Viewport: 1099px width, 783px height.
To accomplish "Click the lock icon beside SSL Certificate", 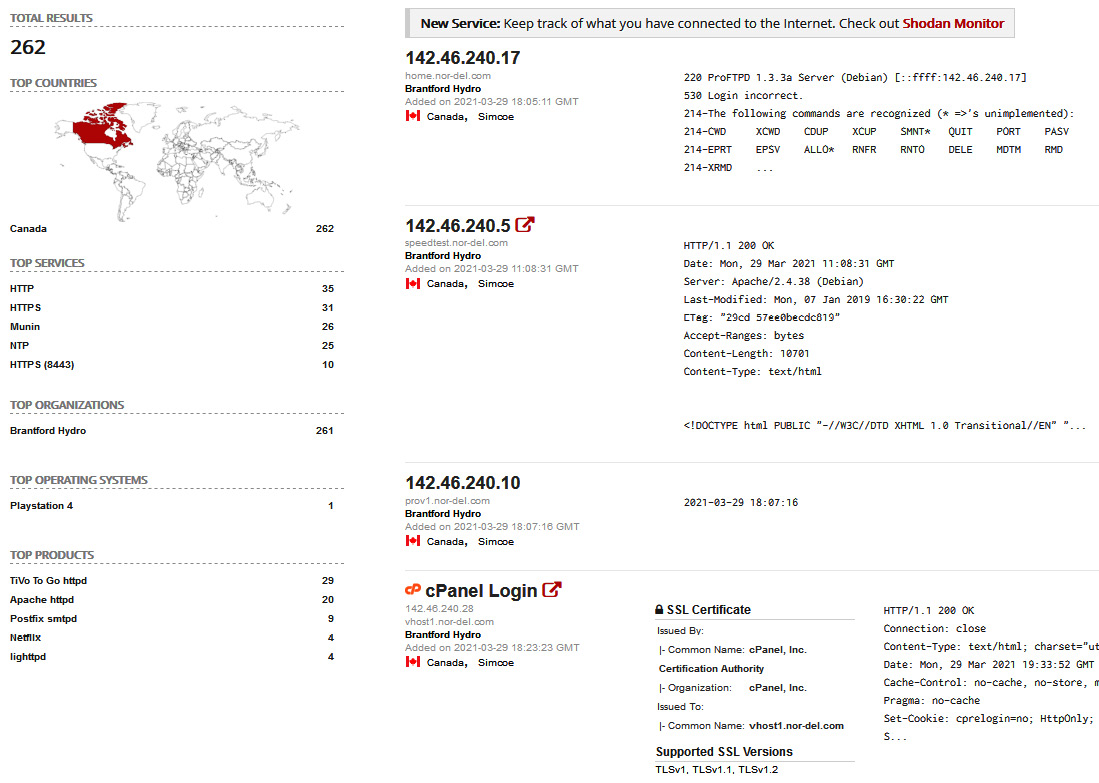I will (659, 610).
